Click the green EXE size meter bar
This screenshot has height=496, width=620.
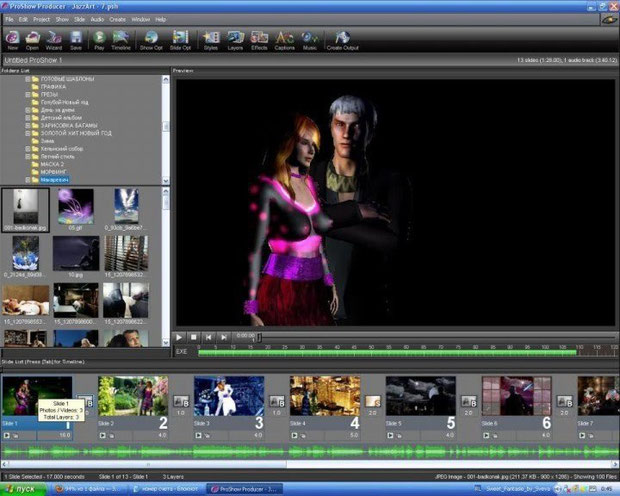coord(388,352)
